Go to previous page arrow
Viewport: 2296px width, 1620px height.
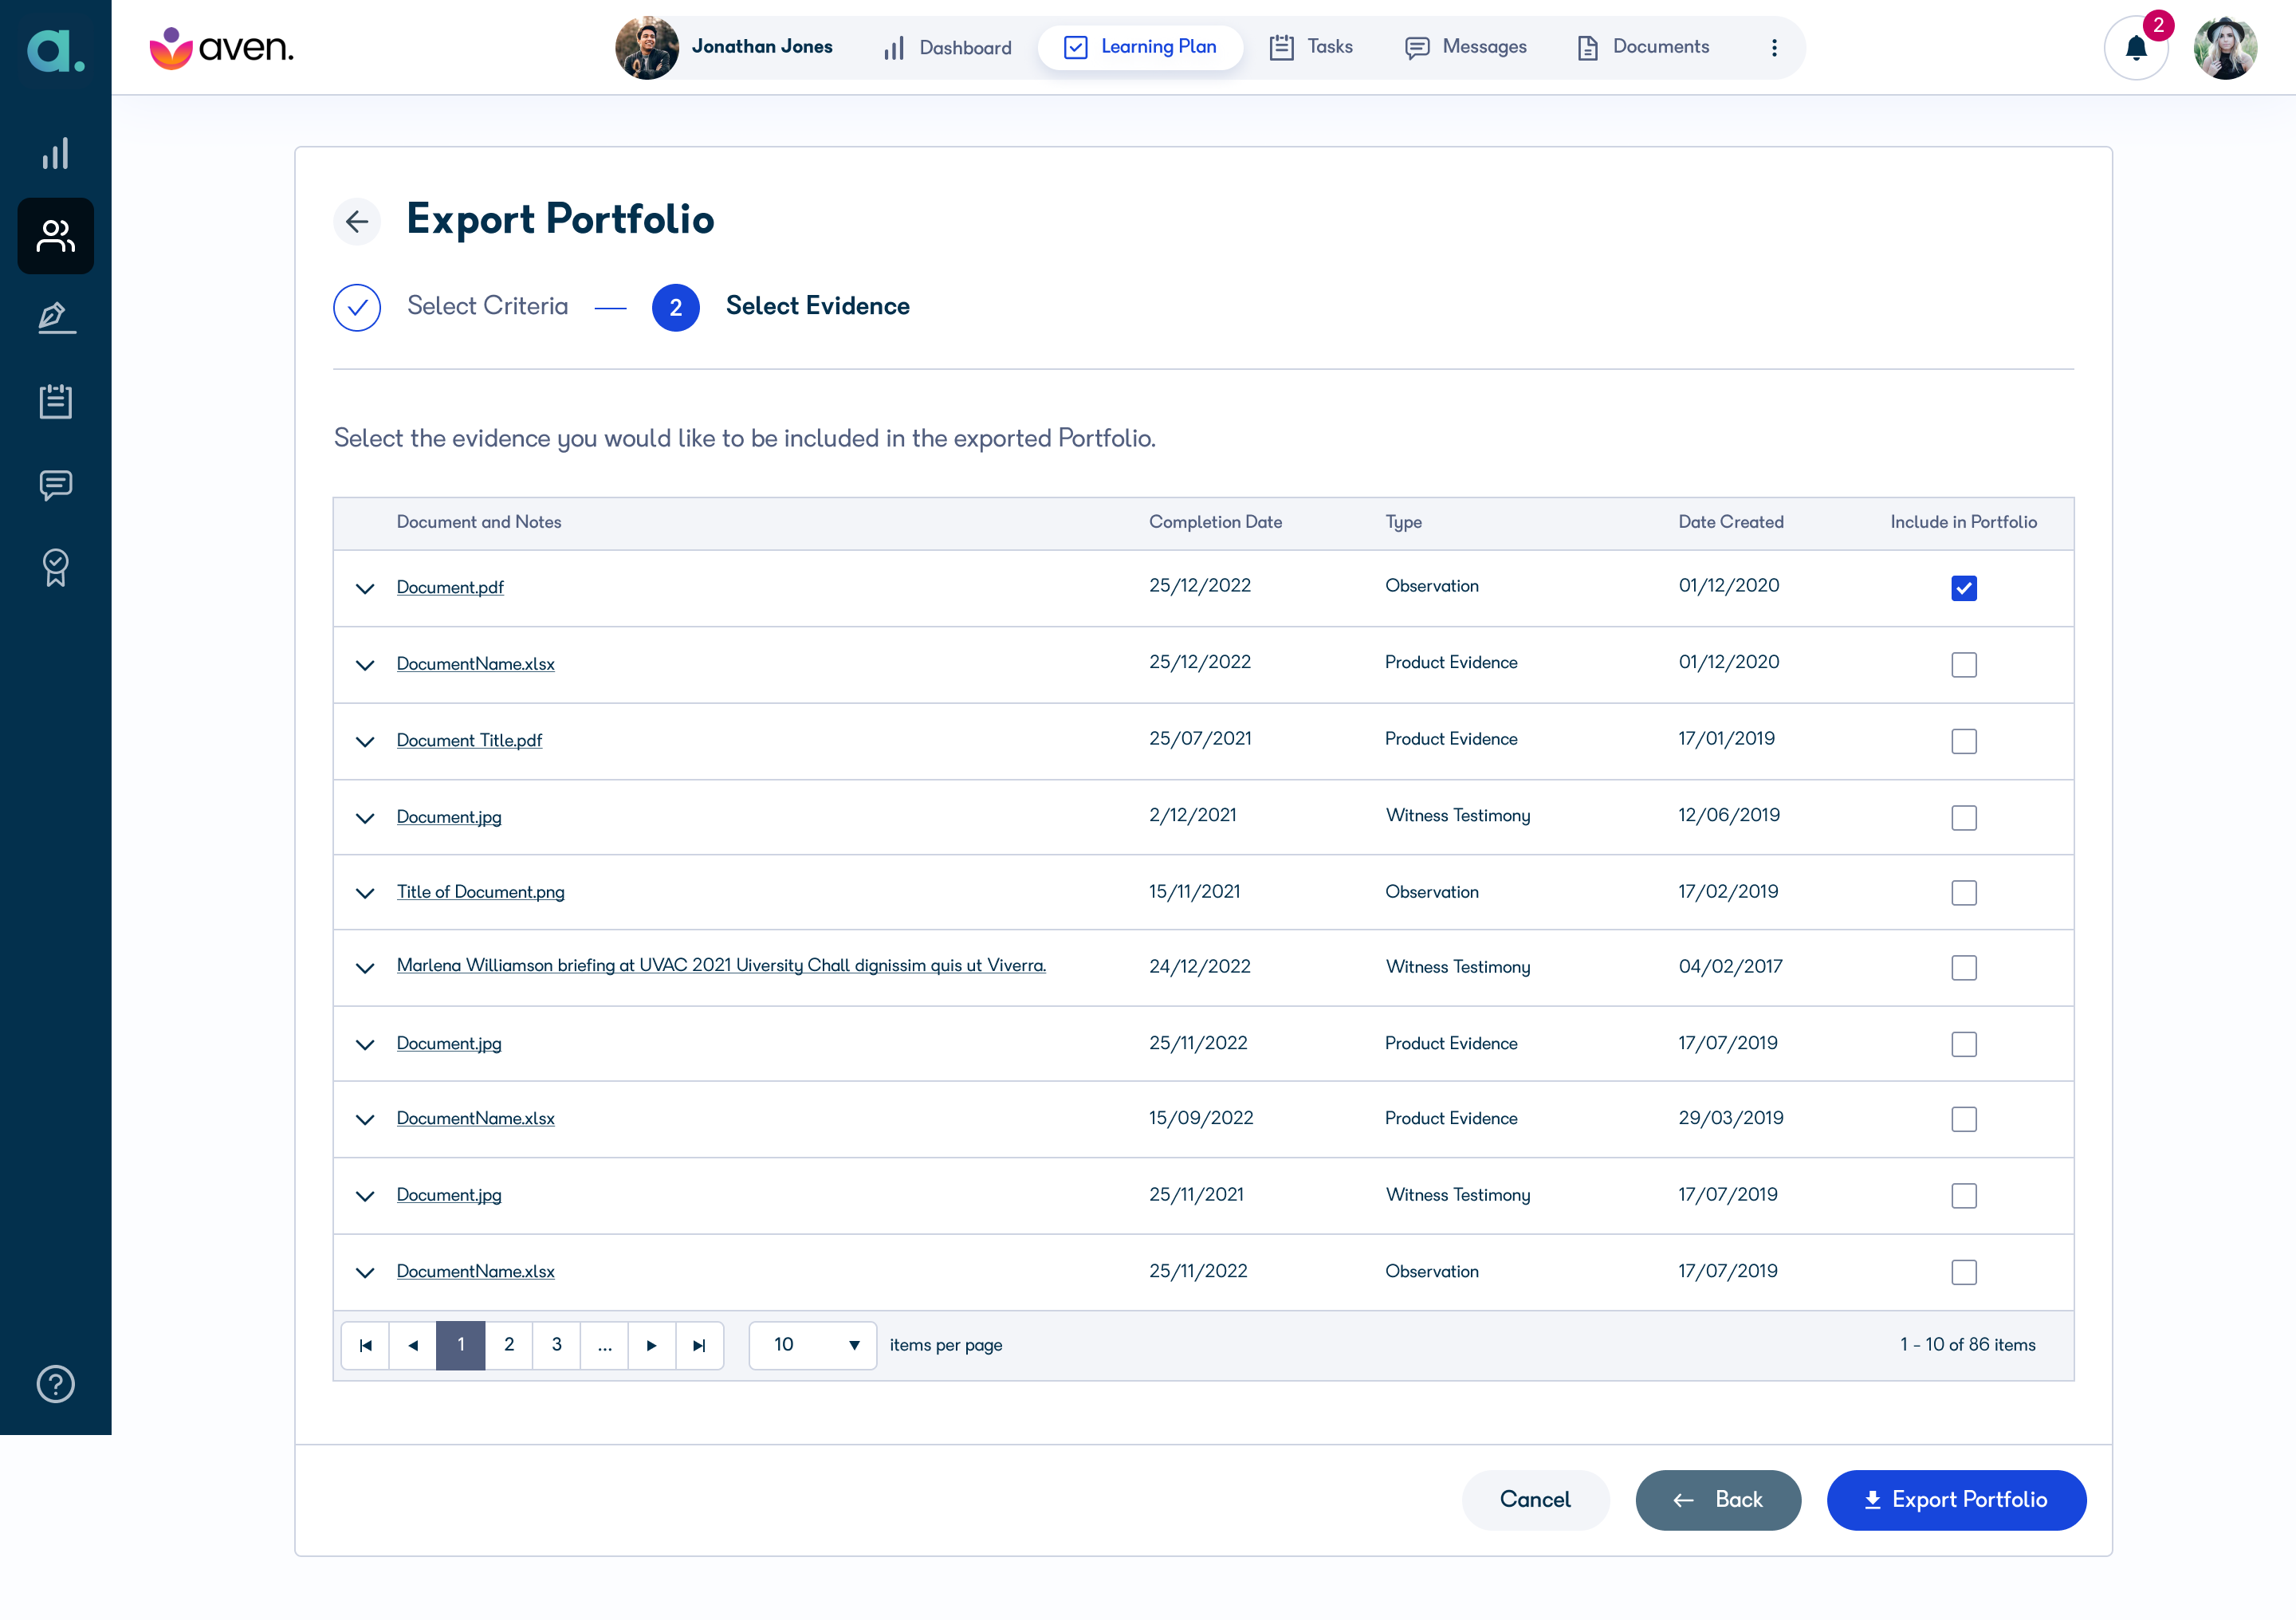coord(413,1345)
